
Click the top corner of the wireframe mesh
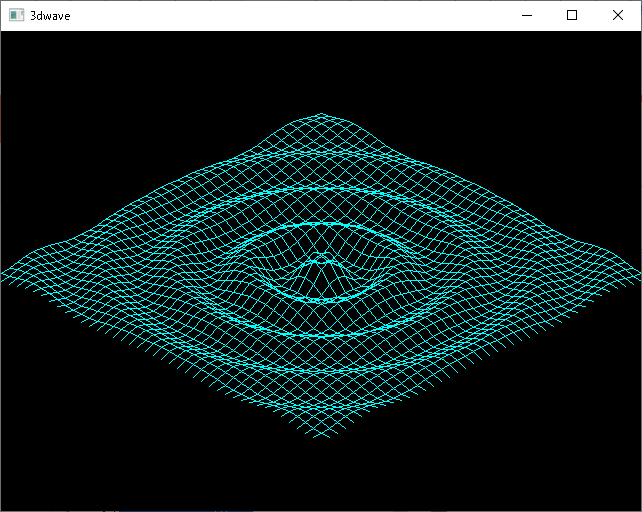[321, 114]
